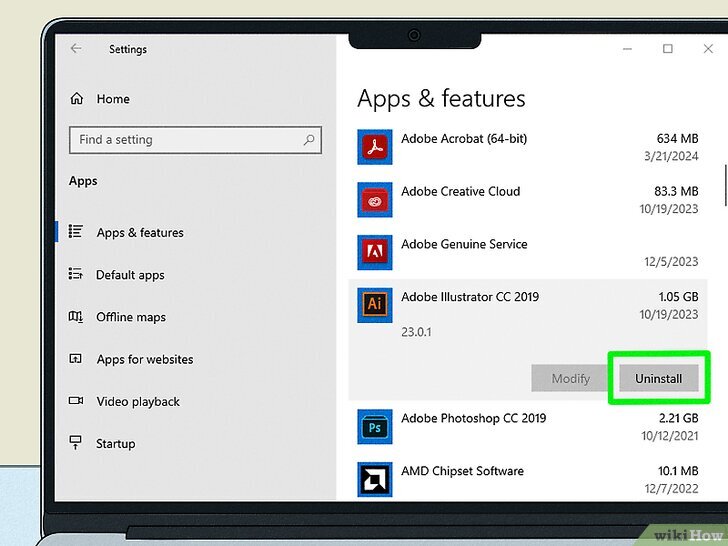Go to Home in sidebar

coord(113,99)
